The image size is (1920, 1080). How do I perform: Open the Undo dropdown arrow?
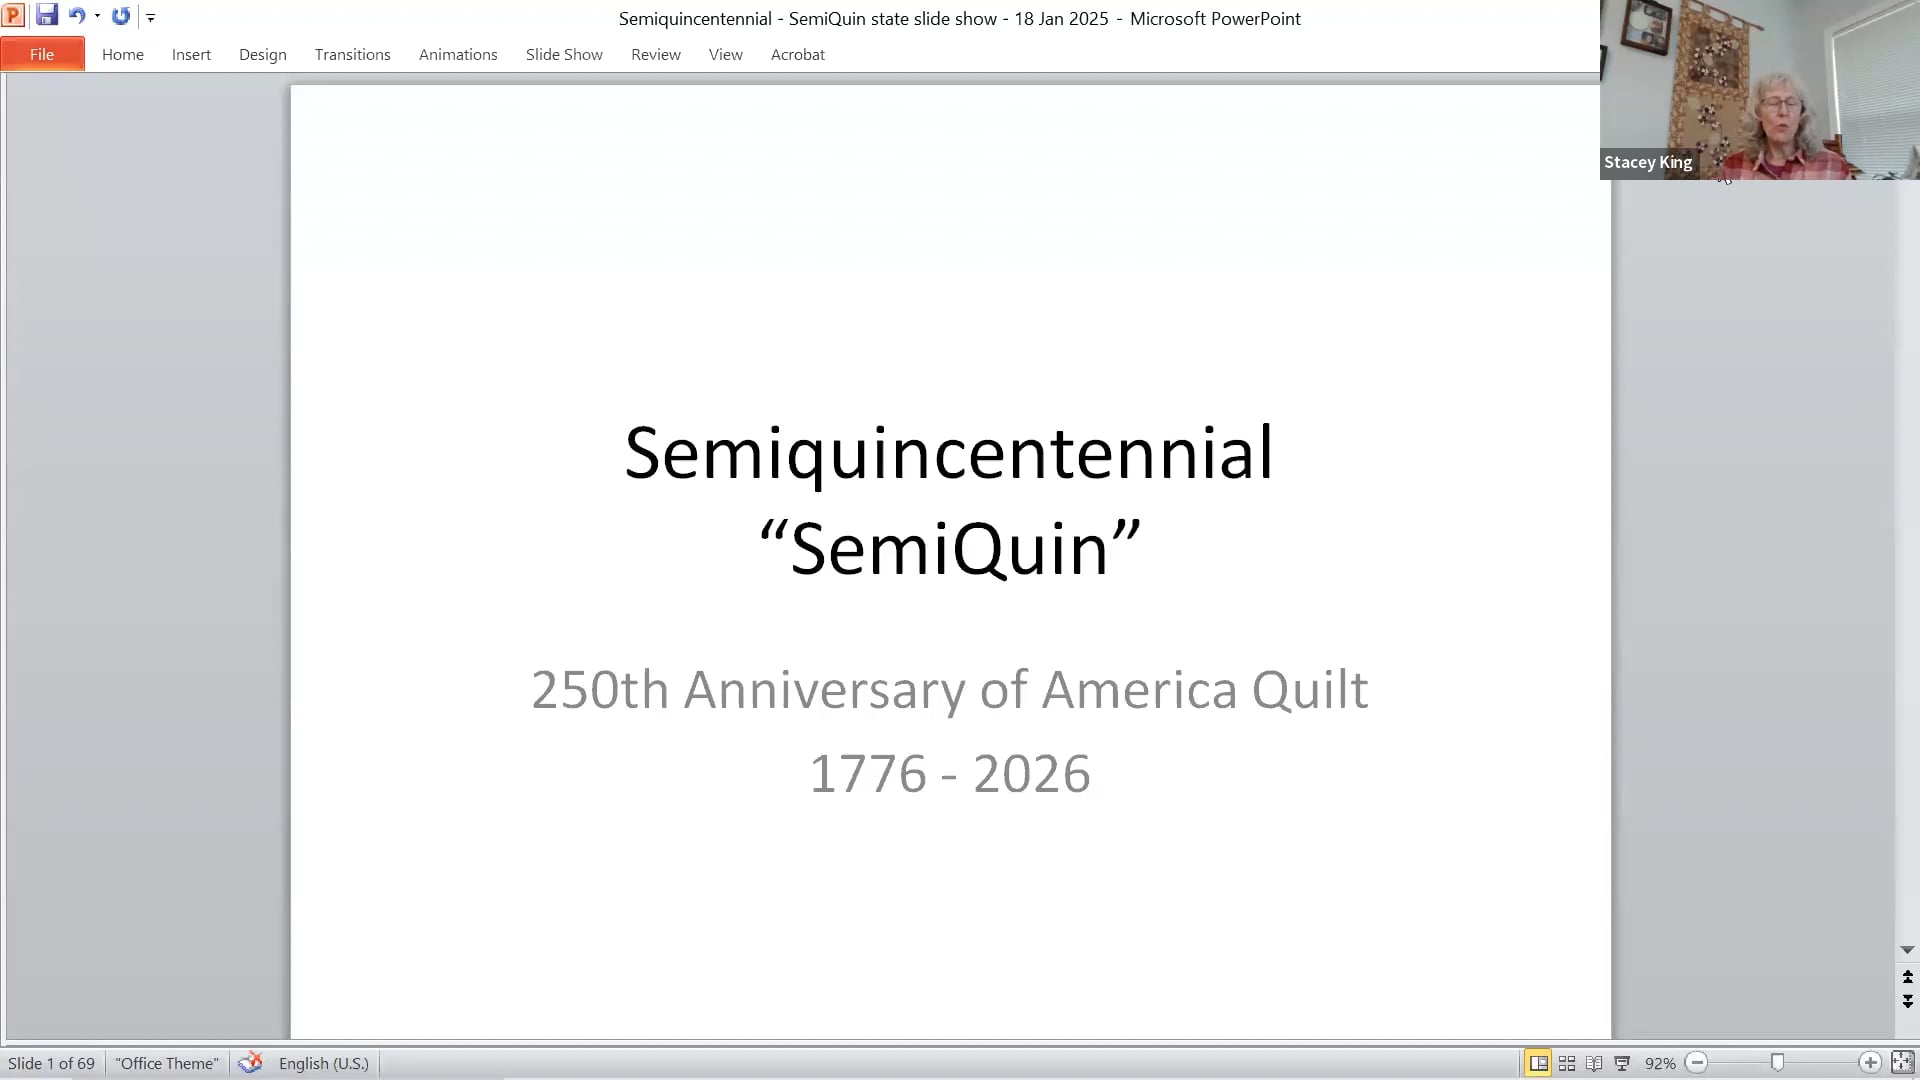click(97, 16)
